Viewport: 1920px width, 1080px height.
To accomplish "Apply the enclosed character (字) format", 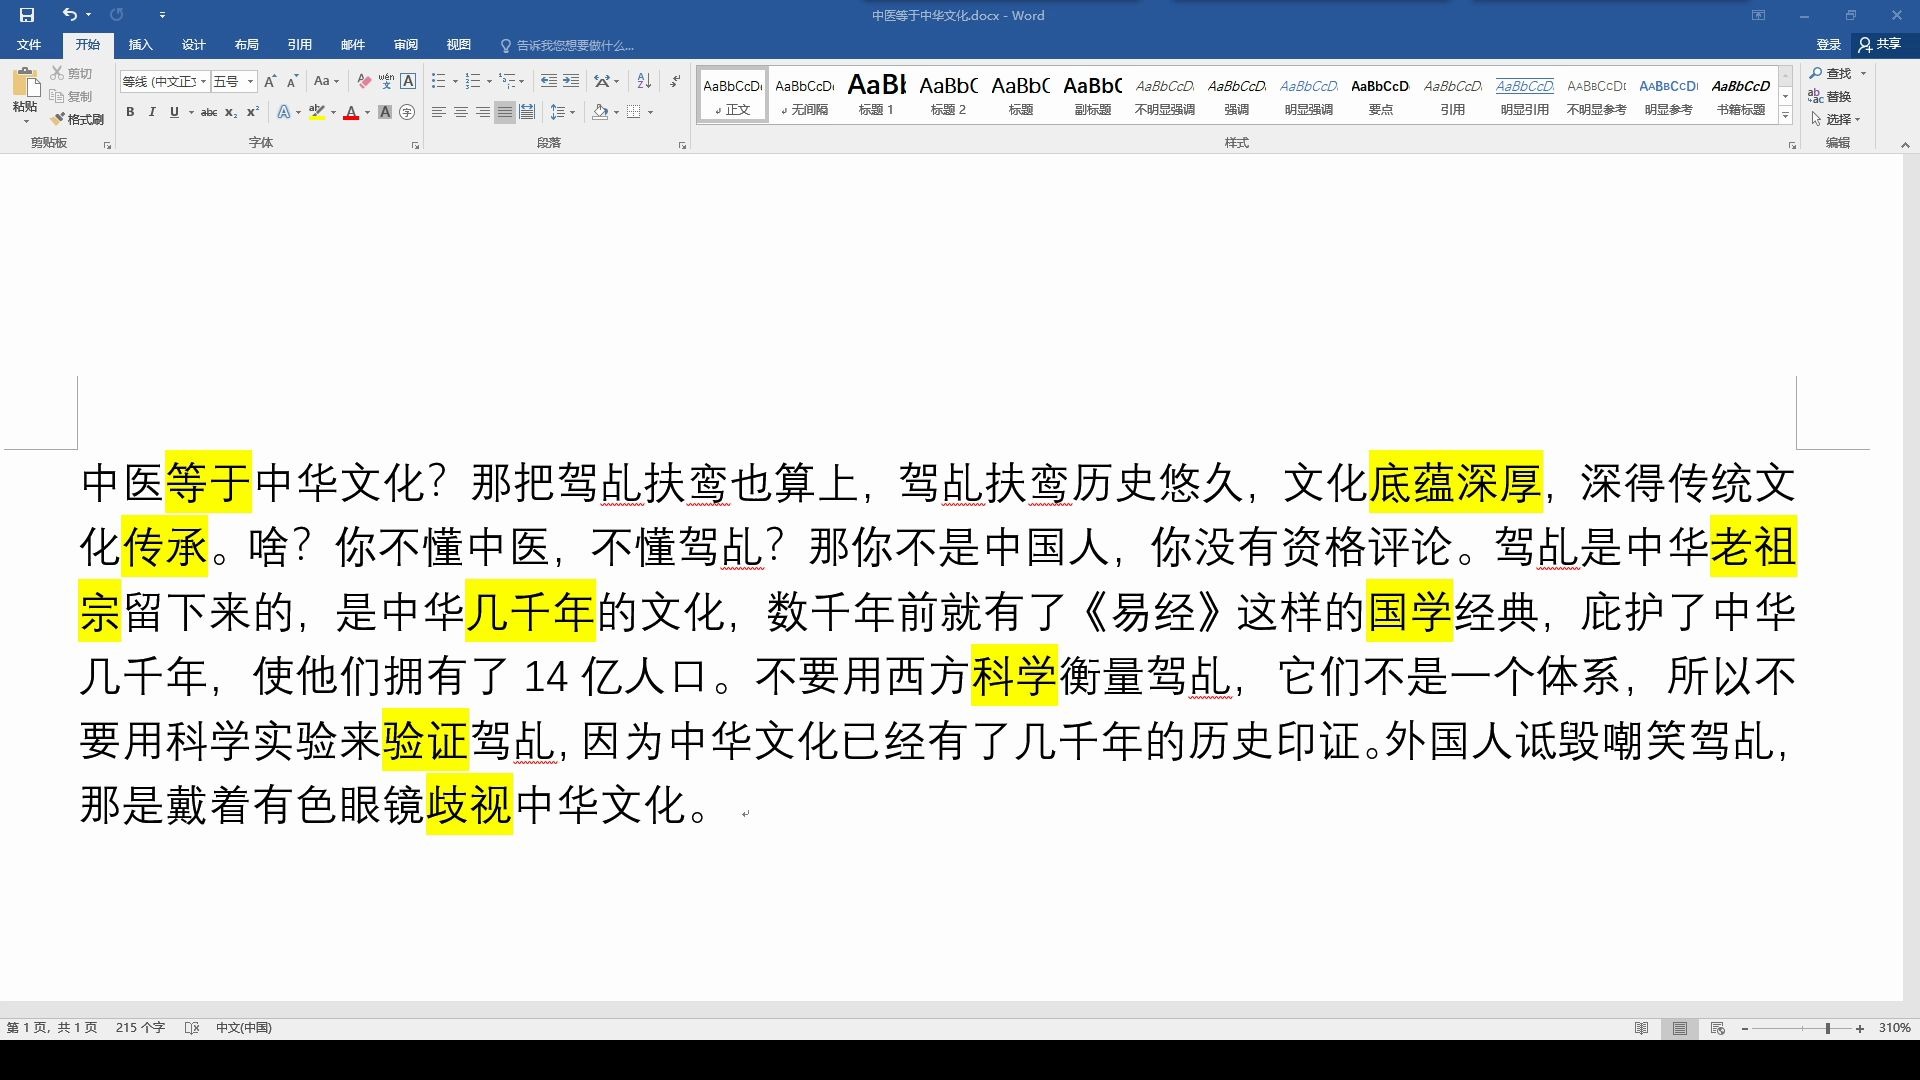I will (407, 112).
